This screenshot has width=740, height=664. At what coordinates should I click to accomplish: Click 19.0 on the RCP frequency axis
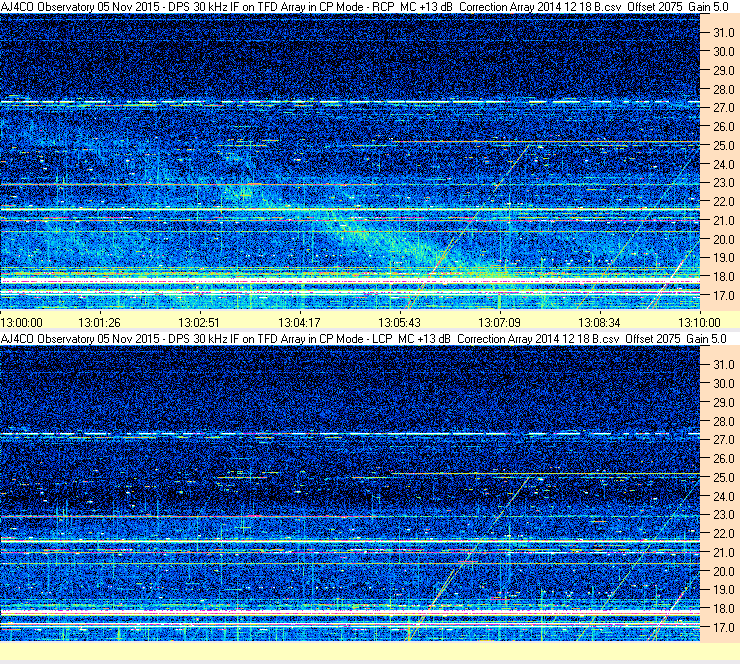723,258
